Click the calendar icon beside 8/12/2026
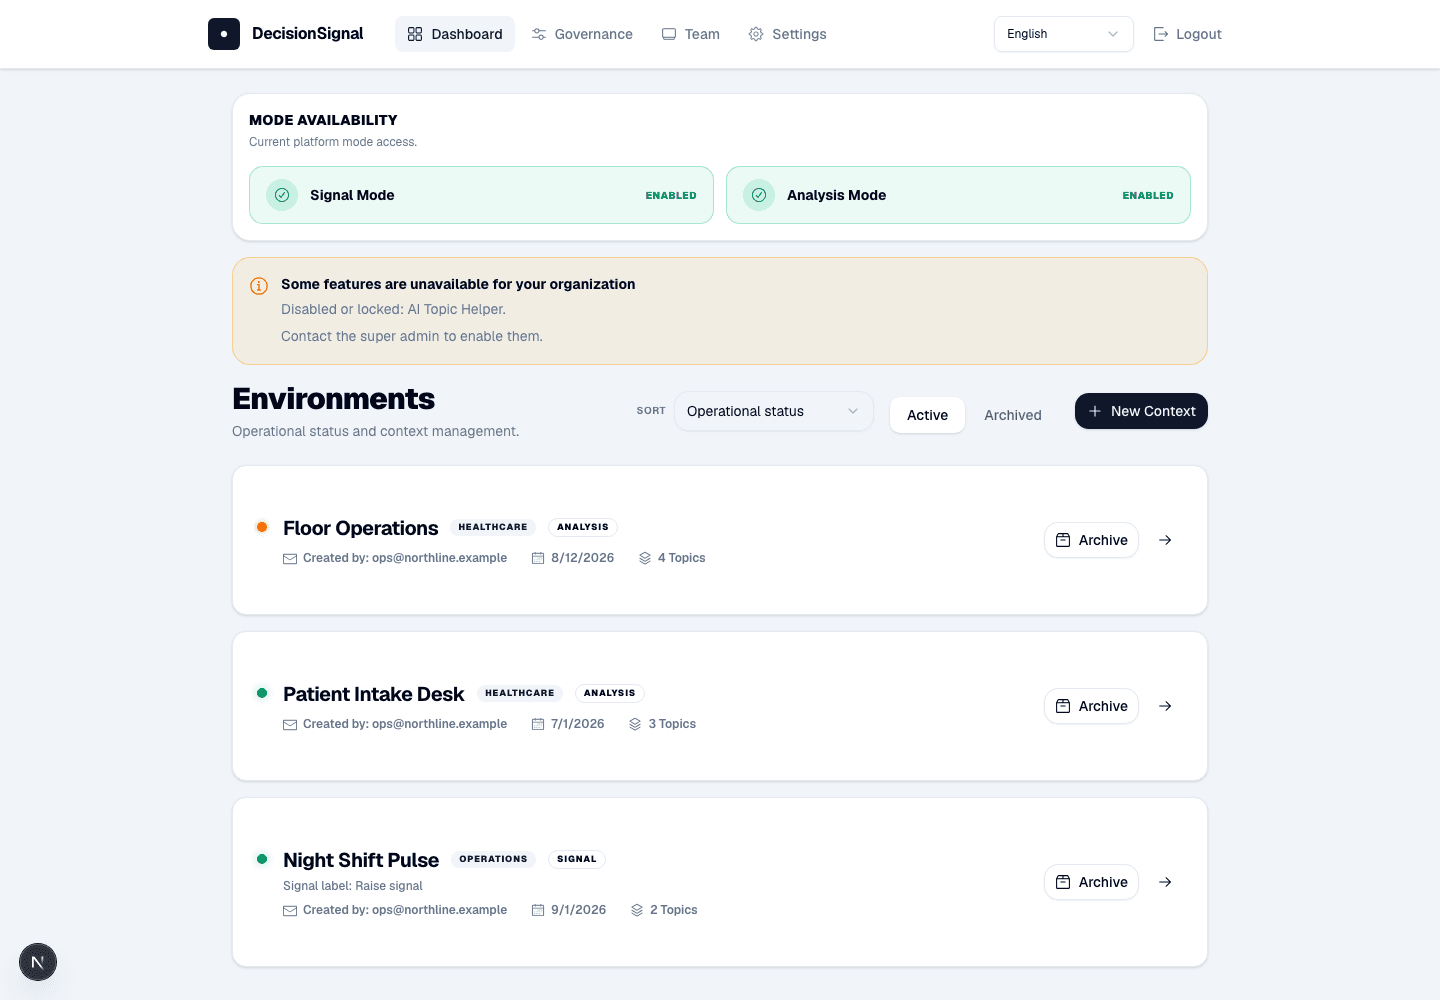The width and height of the screenshot is (1440, 1000). click(538, 558)
